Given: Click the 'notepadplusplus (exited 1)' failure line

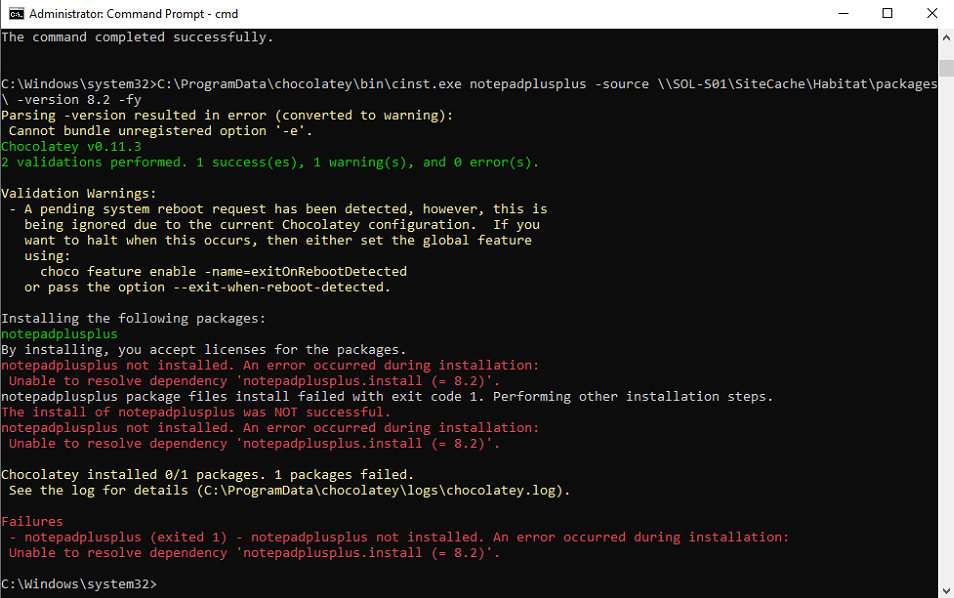Looking at the screenshot, I should pyautogui.click(x=399, y=537).
